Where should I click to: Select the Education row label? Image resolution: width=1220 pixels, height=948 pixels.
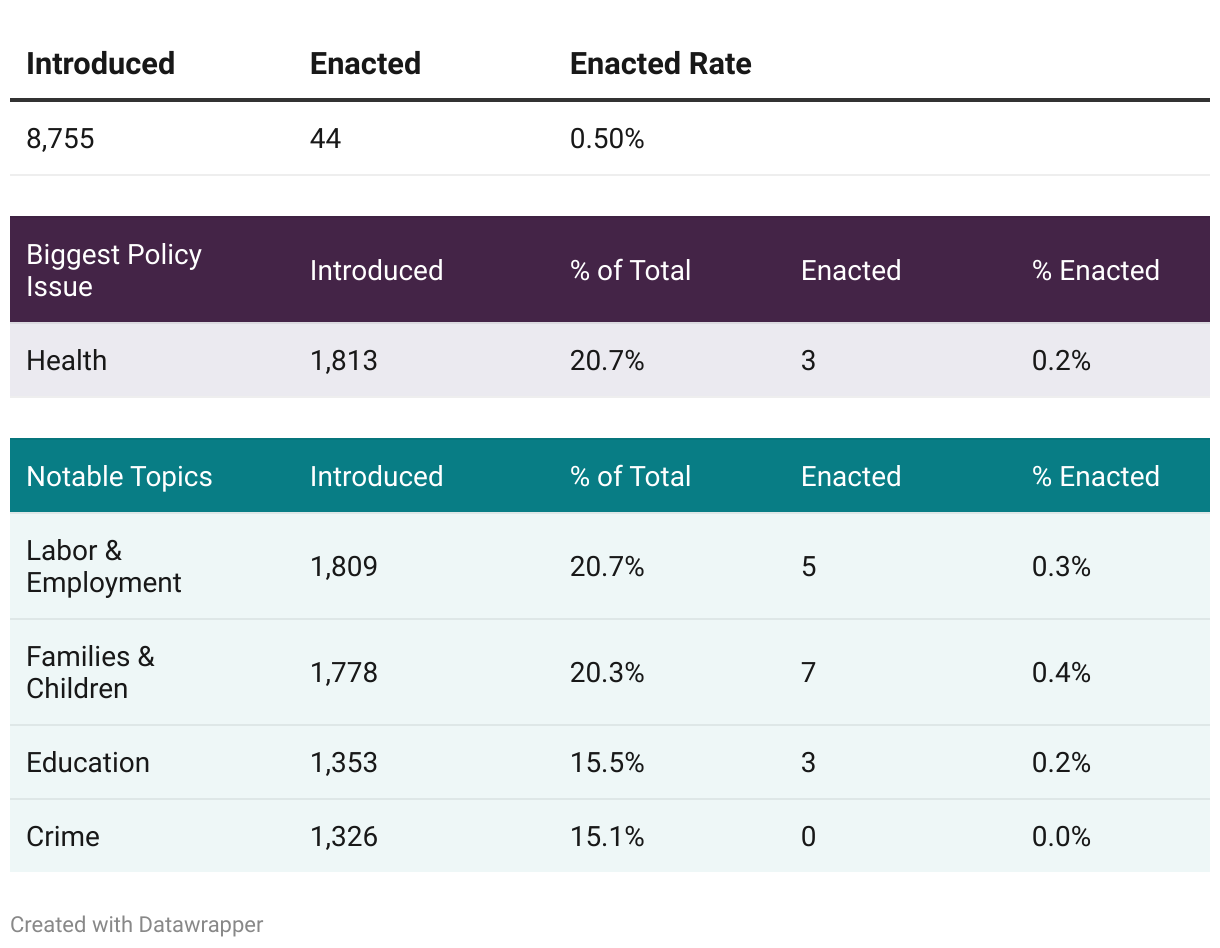(x=88, y=763)
